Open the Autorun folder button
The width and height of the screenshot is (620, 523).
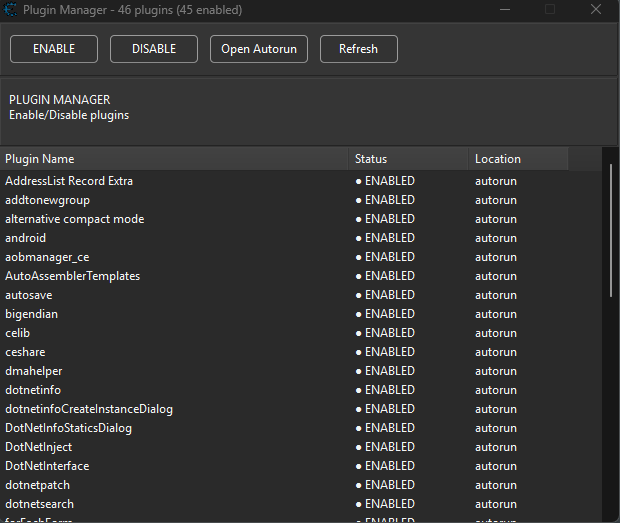click(x=259, y=49)
